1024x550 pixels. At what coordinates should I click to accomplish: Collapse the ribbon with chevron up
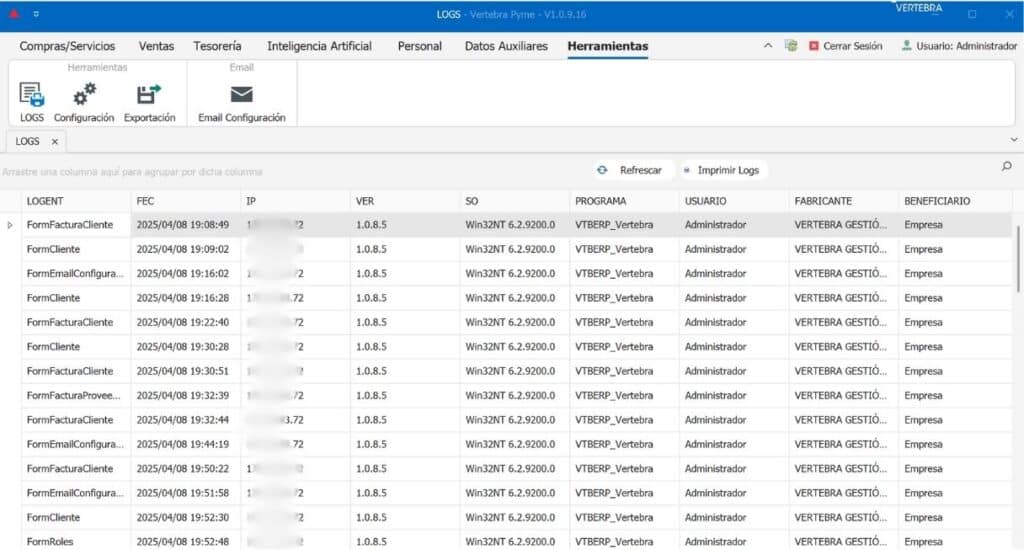768,46
